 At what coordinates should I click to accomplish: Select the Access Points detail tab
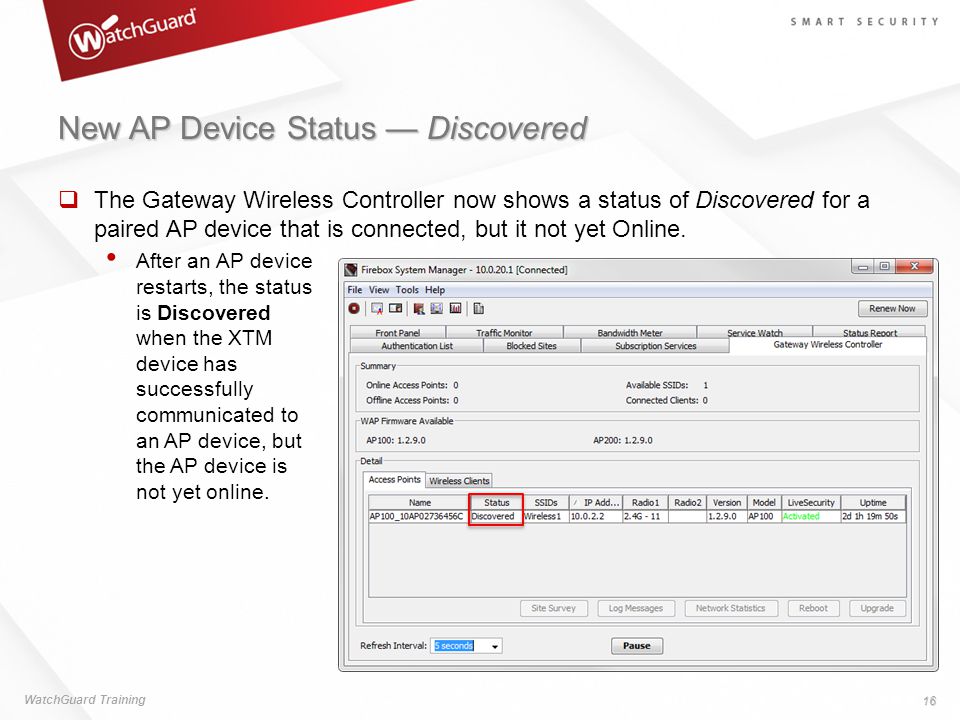pyautogui.click(x=394, y=479)
